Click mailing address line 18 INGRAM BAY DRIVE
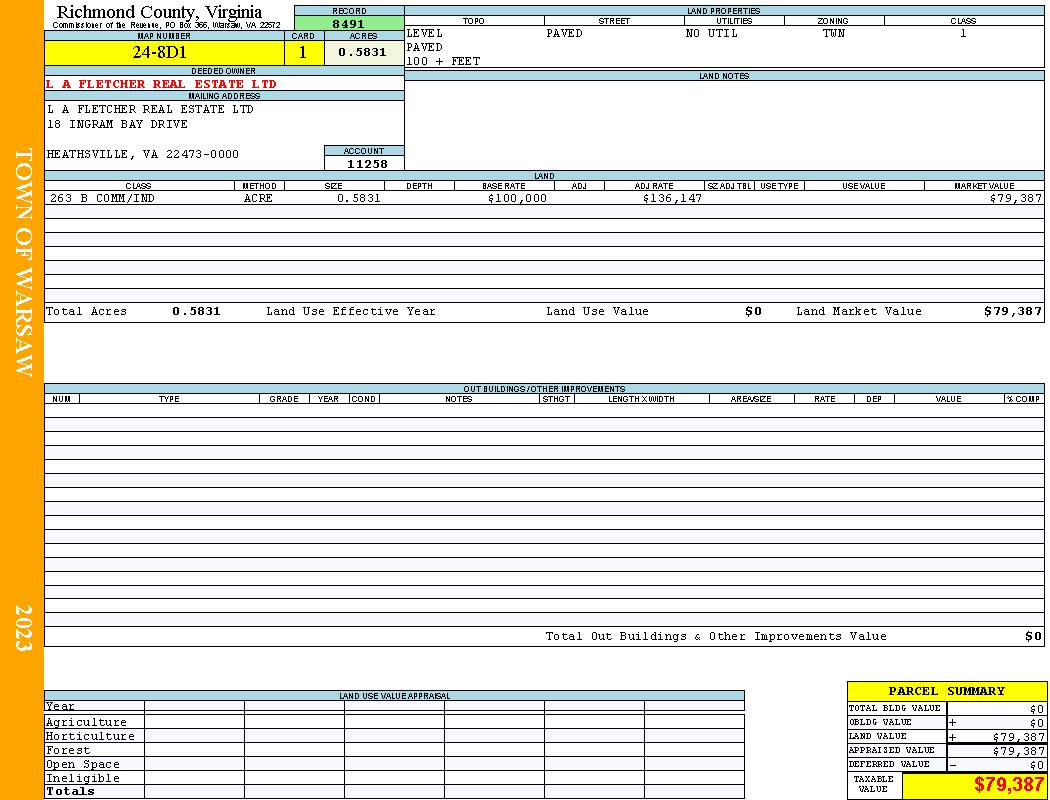1050x800 pixels. tap(117, 125)
